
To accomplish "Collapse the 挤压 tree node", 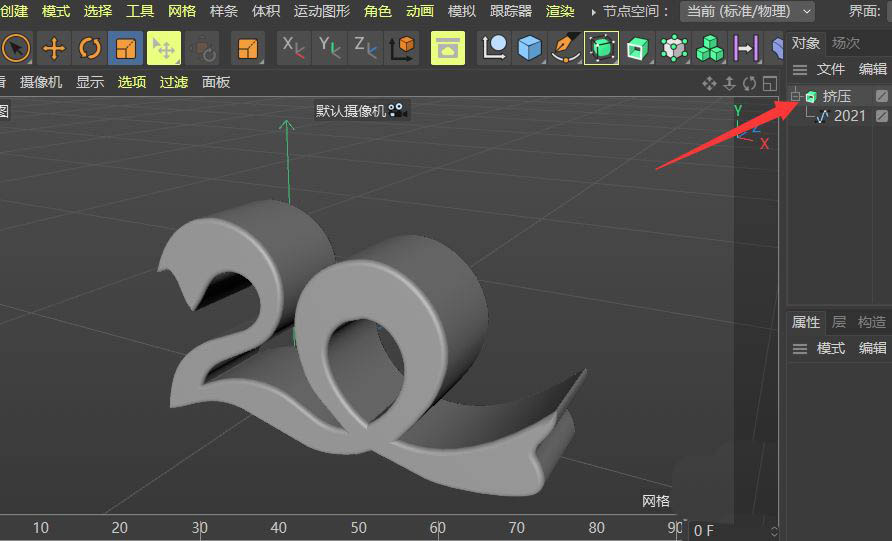I will coord(795,97).
